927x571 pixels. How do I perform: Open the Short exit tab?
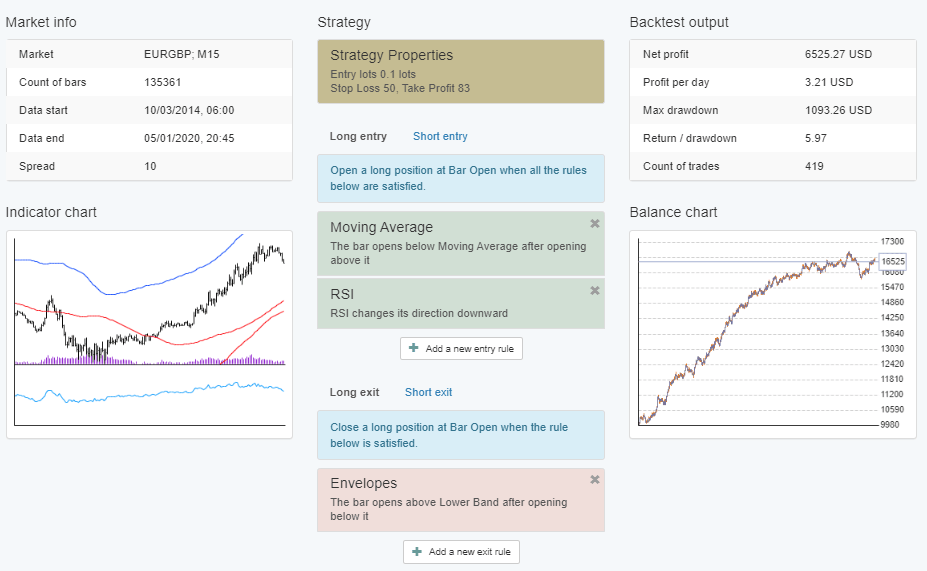tap(428, 392)
